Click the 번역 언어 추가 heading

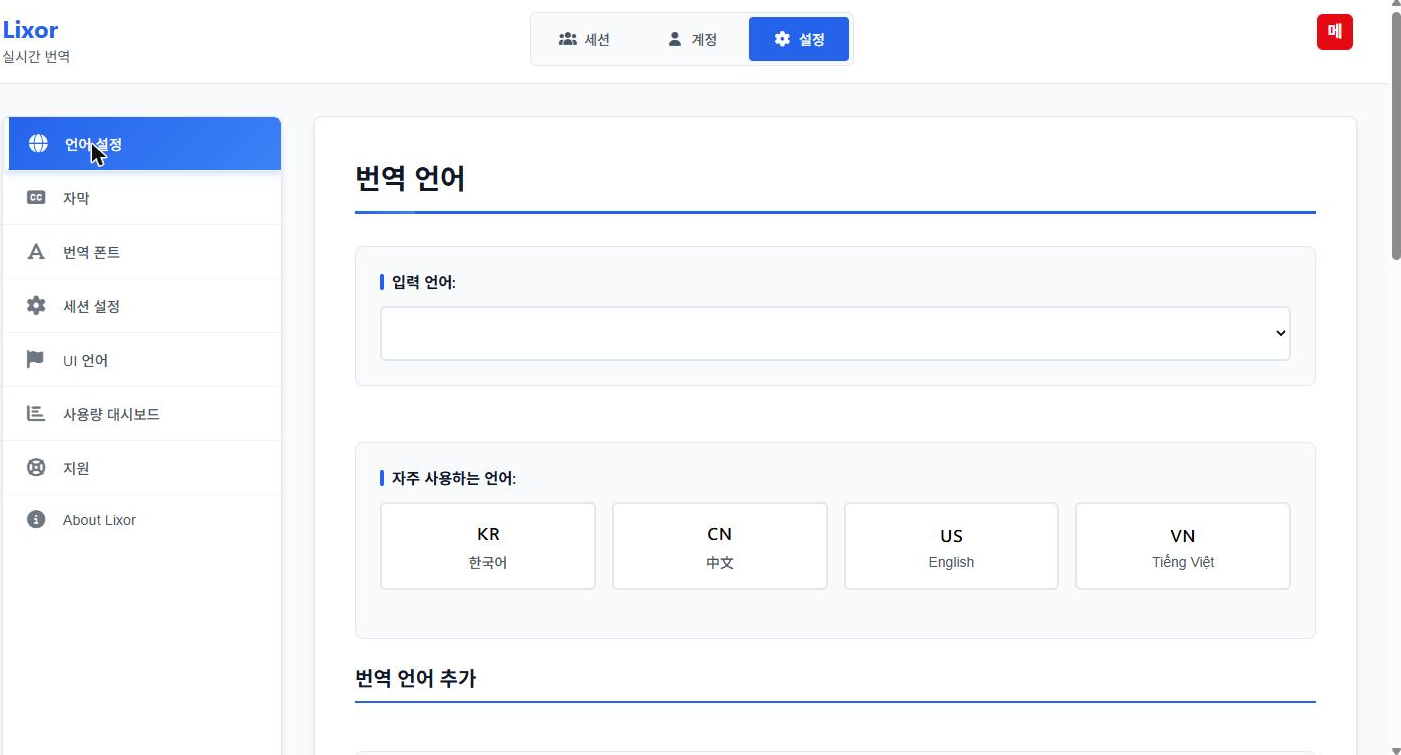tap(416, 678)
